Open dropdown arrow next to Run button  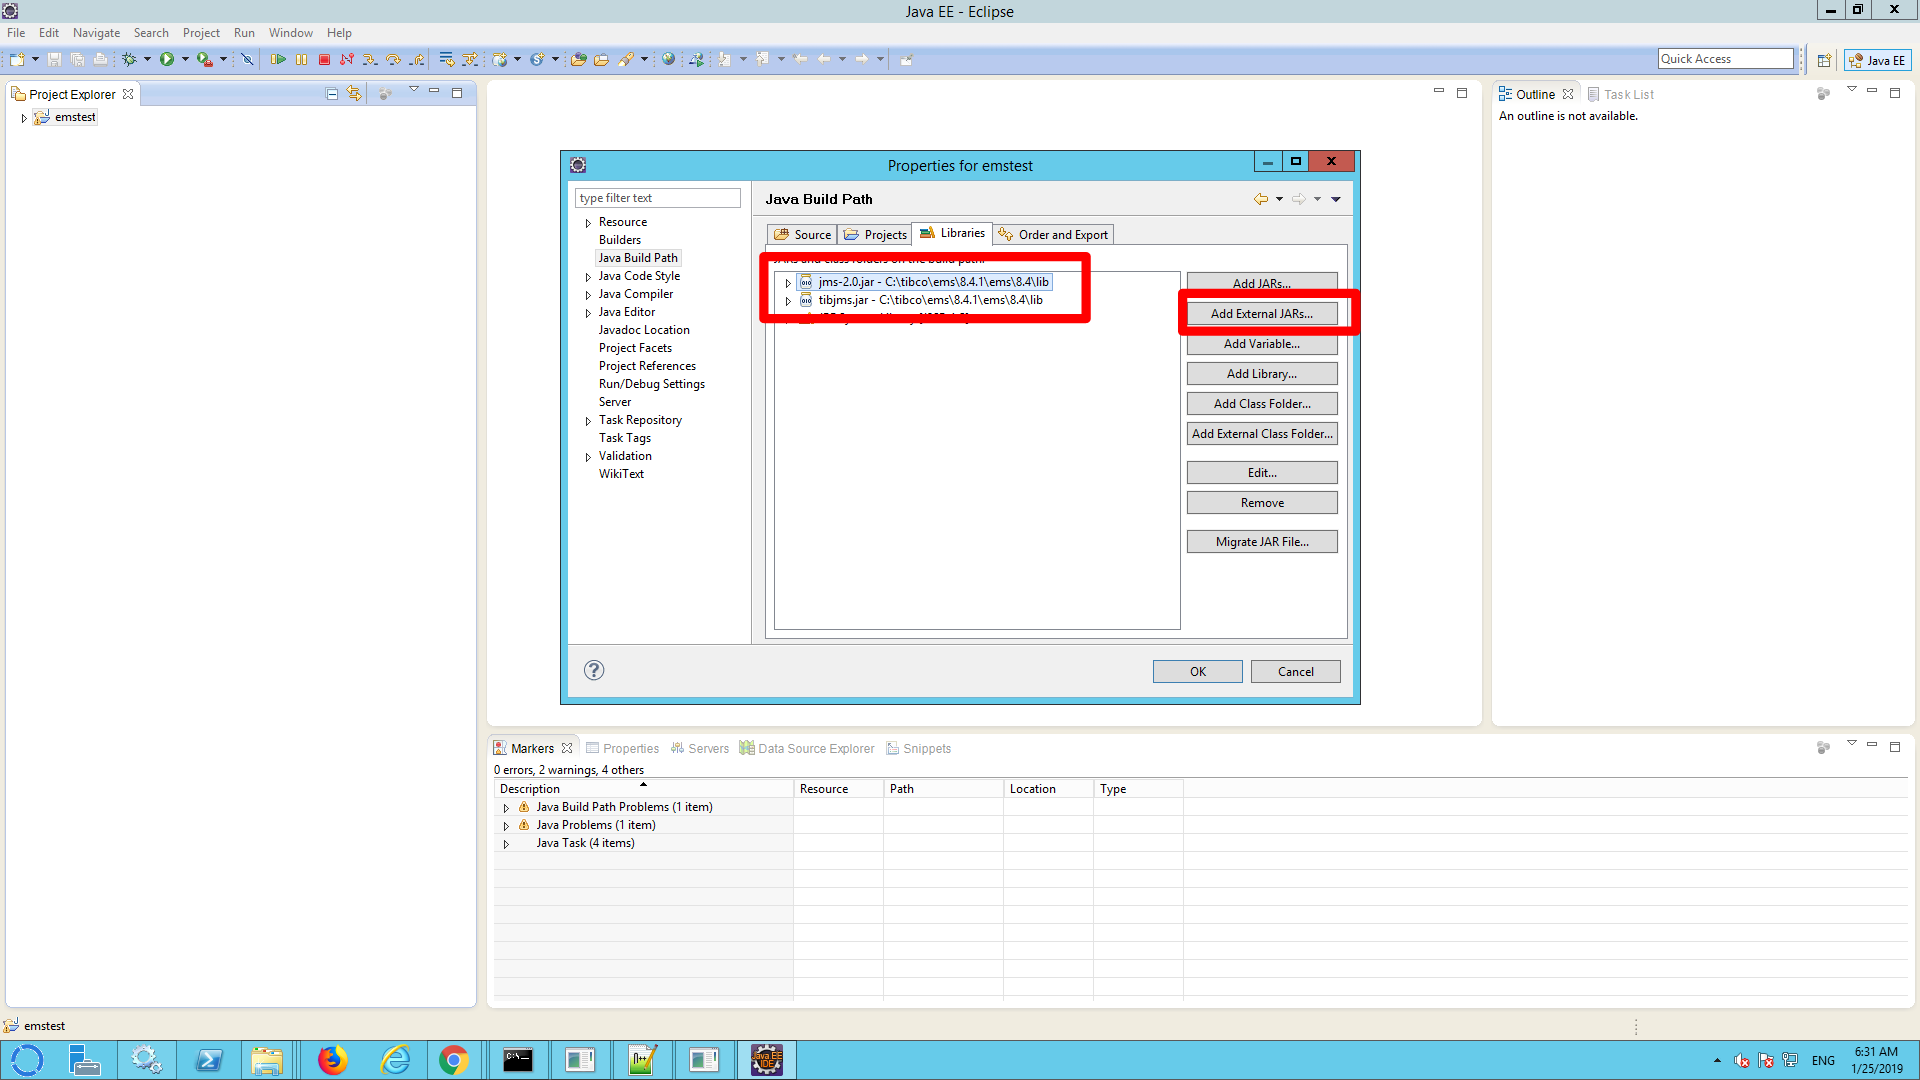[185, 59]
